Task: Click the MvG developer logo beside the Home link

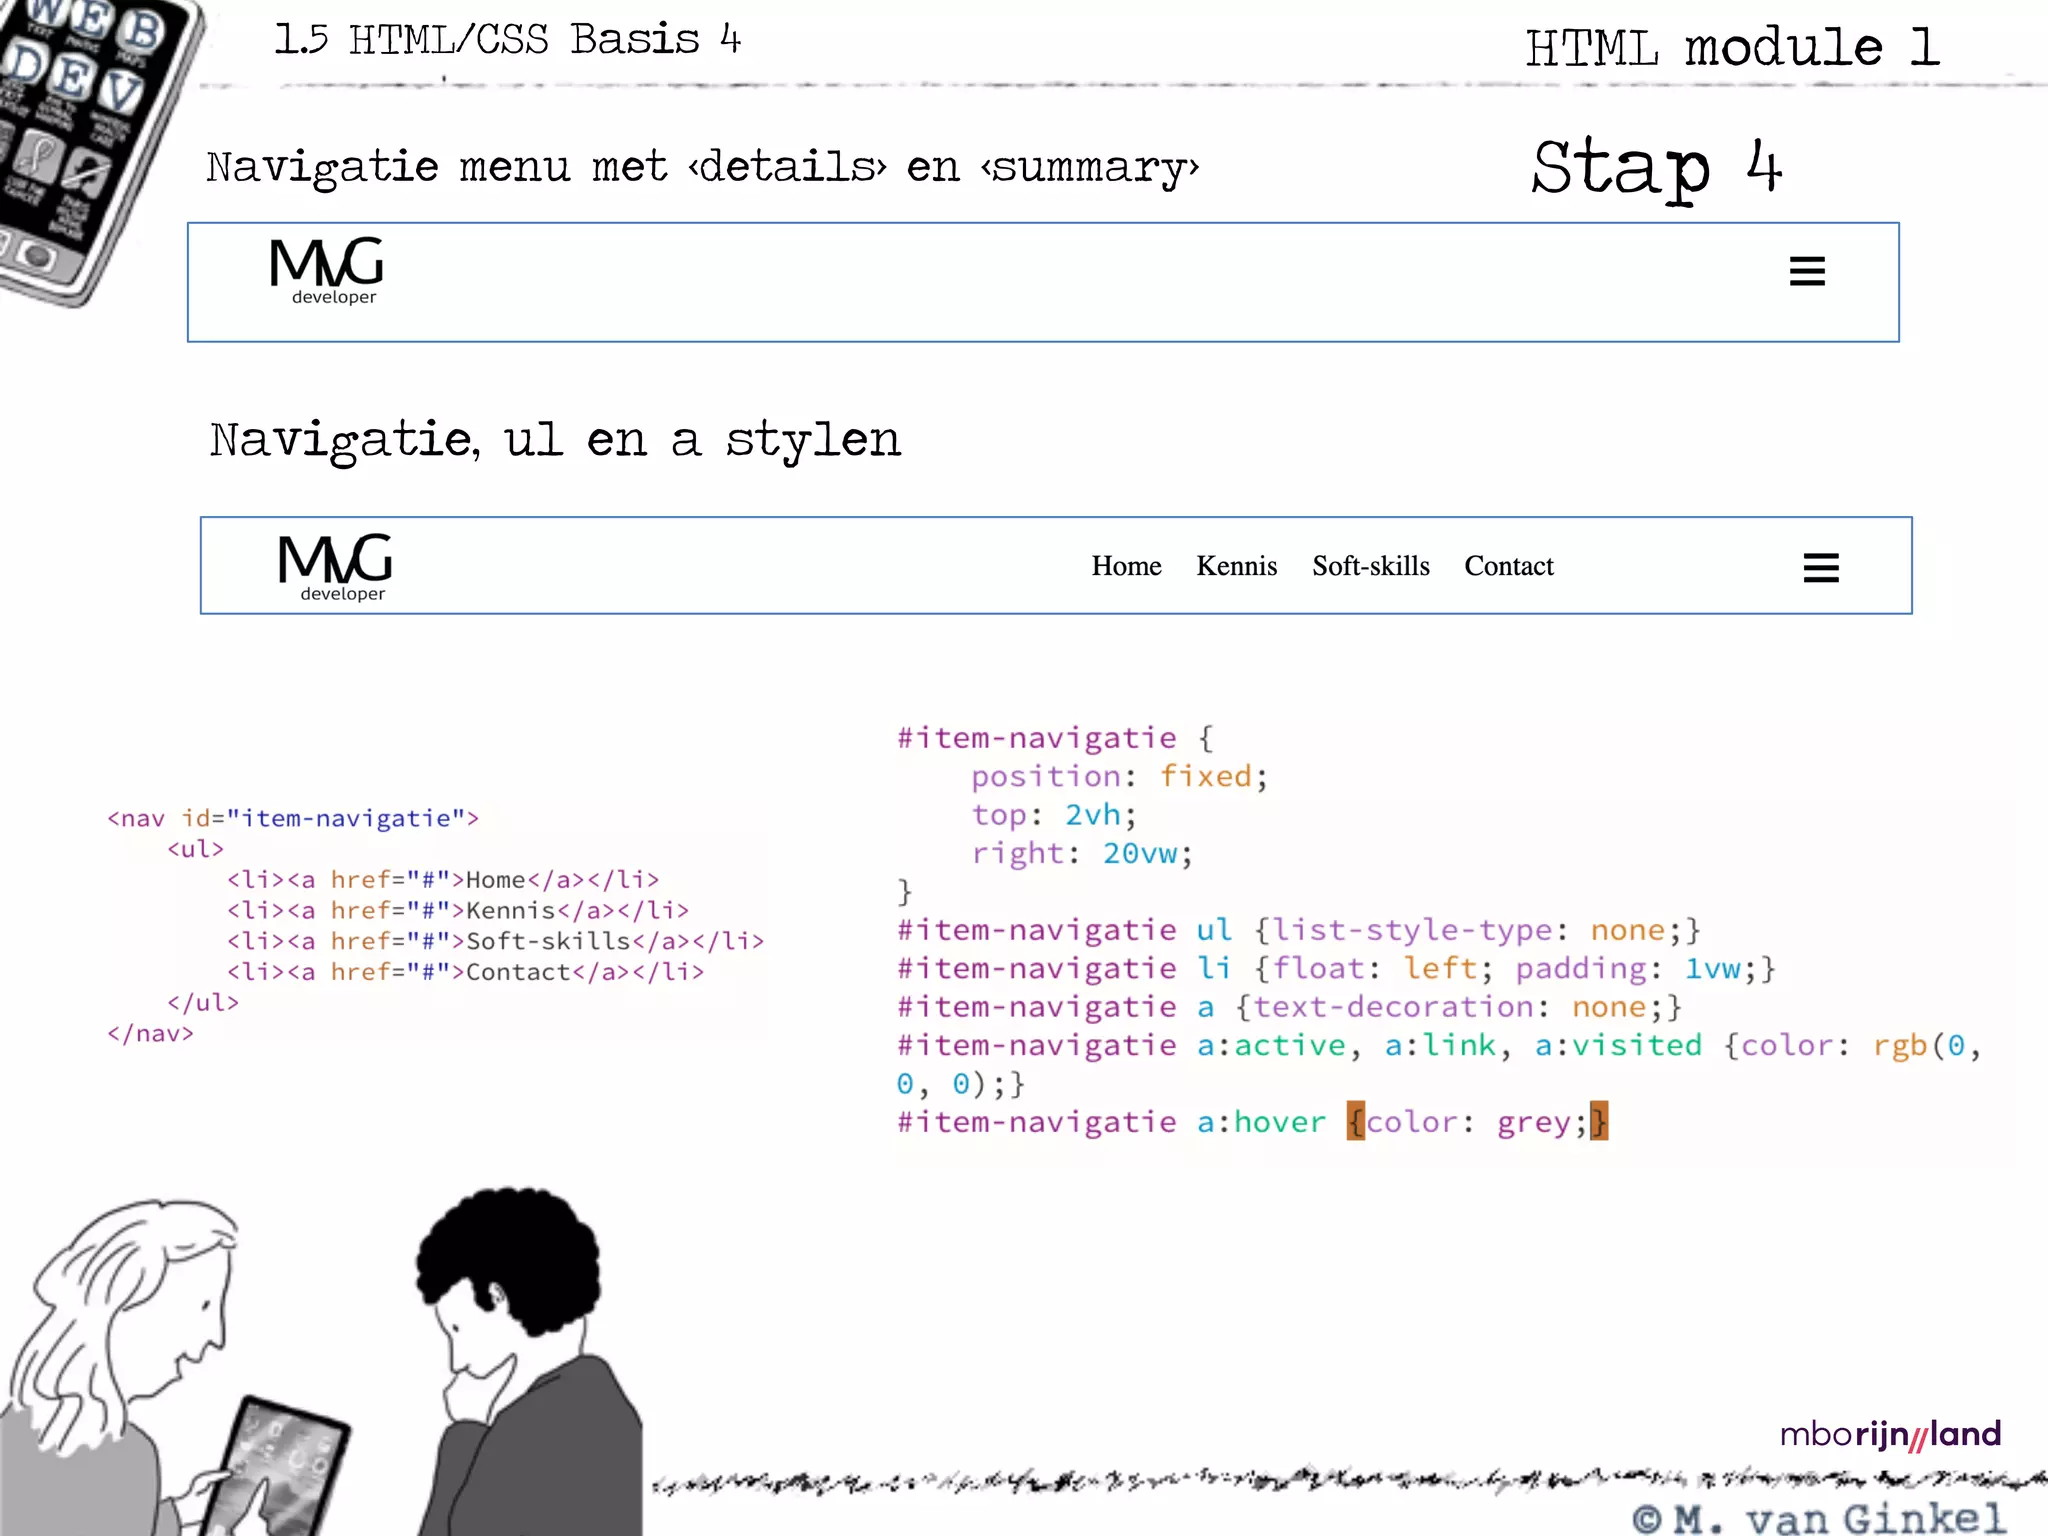Action: tap(336, 567)
